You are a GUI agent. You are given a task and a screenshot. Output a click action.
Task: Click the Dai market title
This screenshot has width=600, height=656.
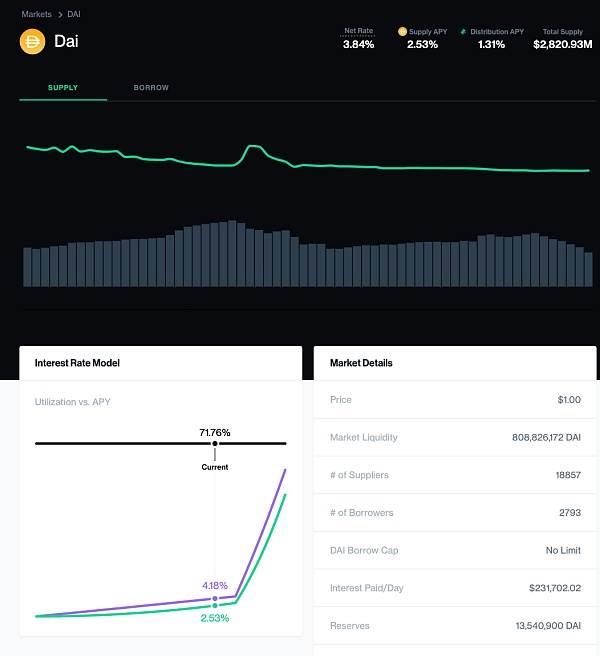pyautogui.click(x=66, y=41)
